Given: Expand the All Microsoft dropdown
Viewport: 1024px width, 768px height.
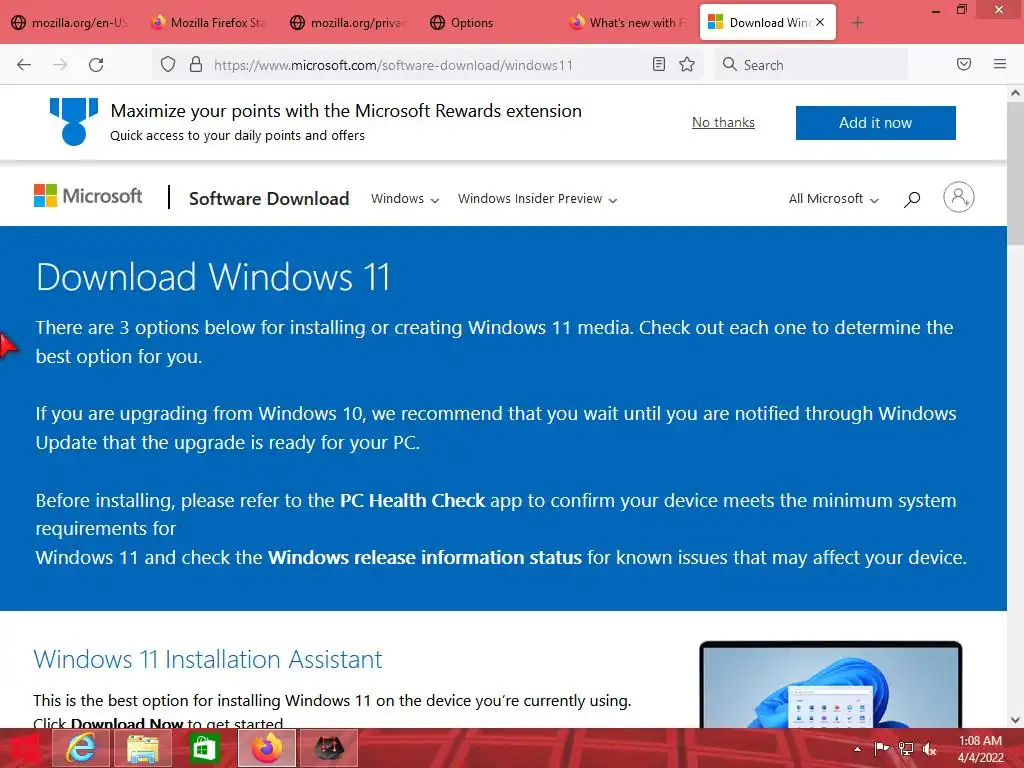Looking at the screenshot, I should (x=834, y=199).
